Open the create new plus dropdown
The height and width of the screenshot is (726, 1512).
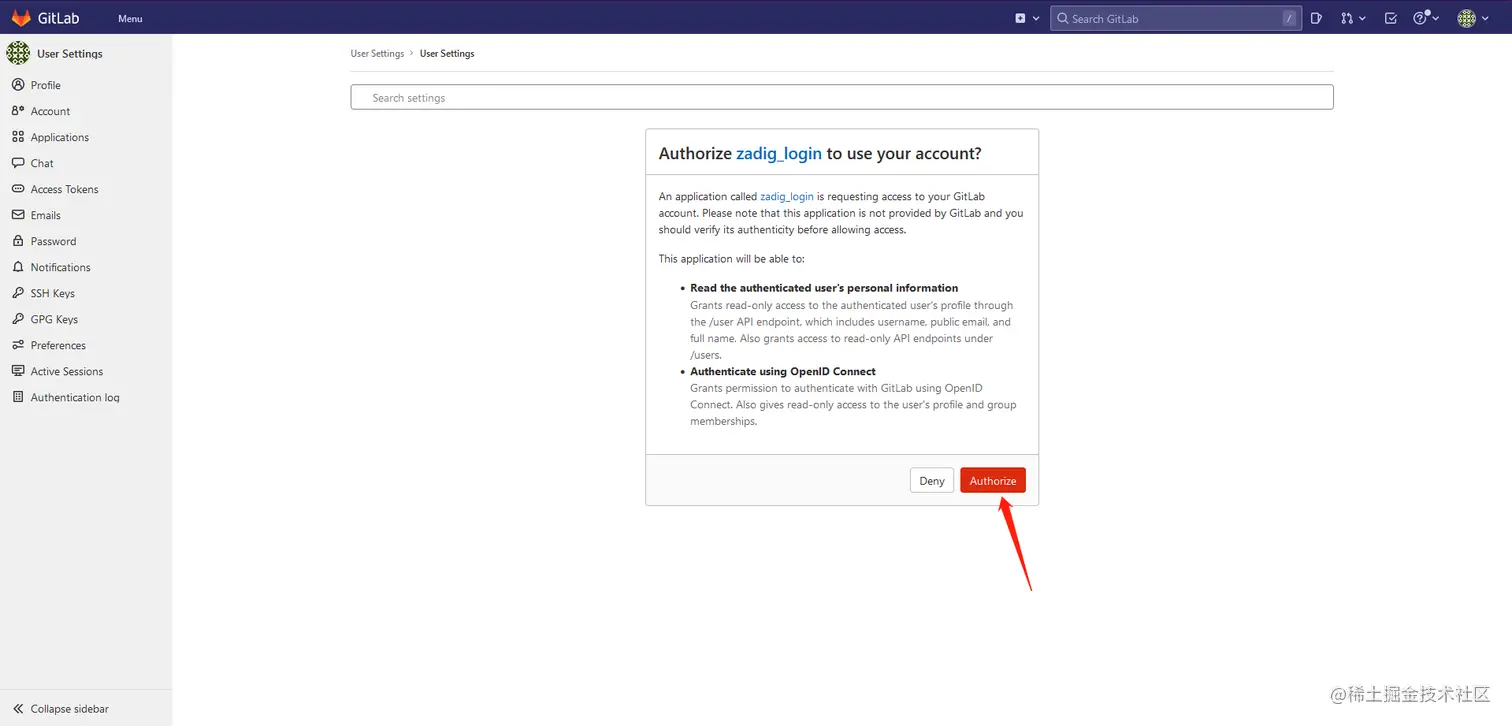click(1027, 18)
